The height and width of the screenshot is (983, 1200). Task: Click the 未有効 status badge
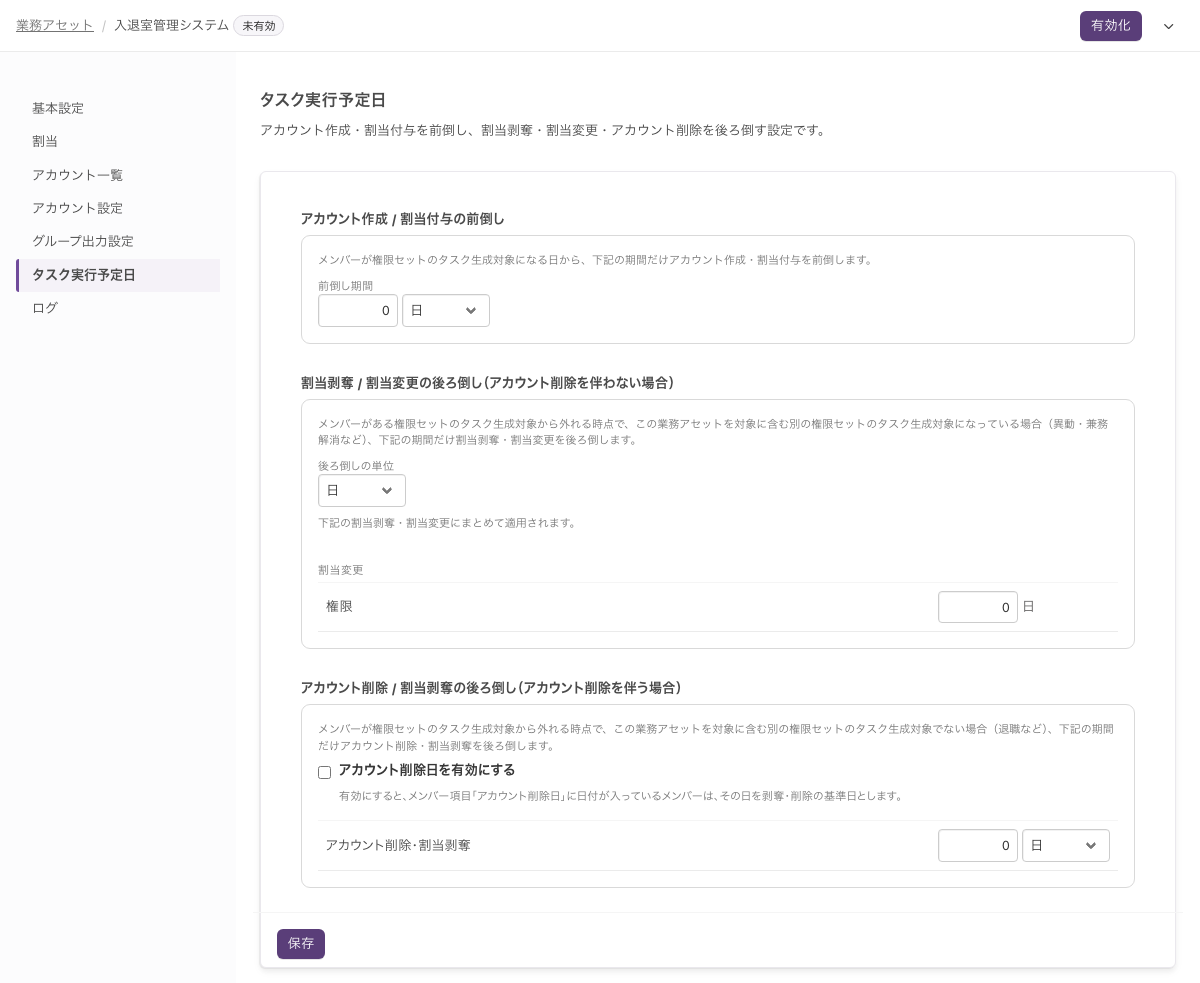(x=259, y=26)
